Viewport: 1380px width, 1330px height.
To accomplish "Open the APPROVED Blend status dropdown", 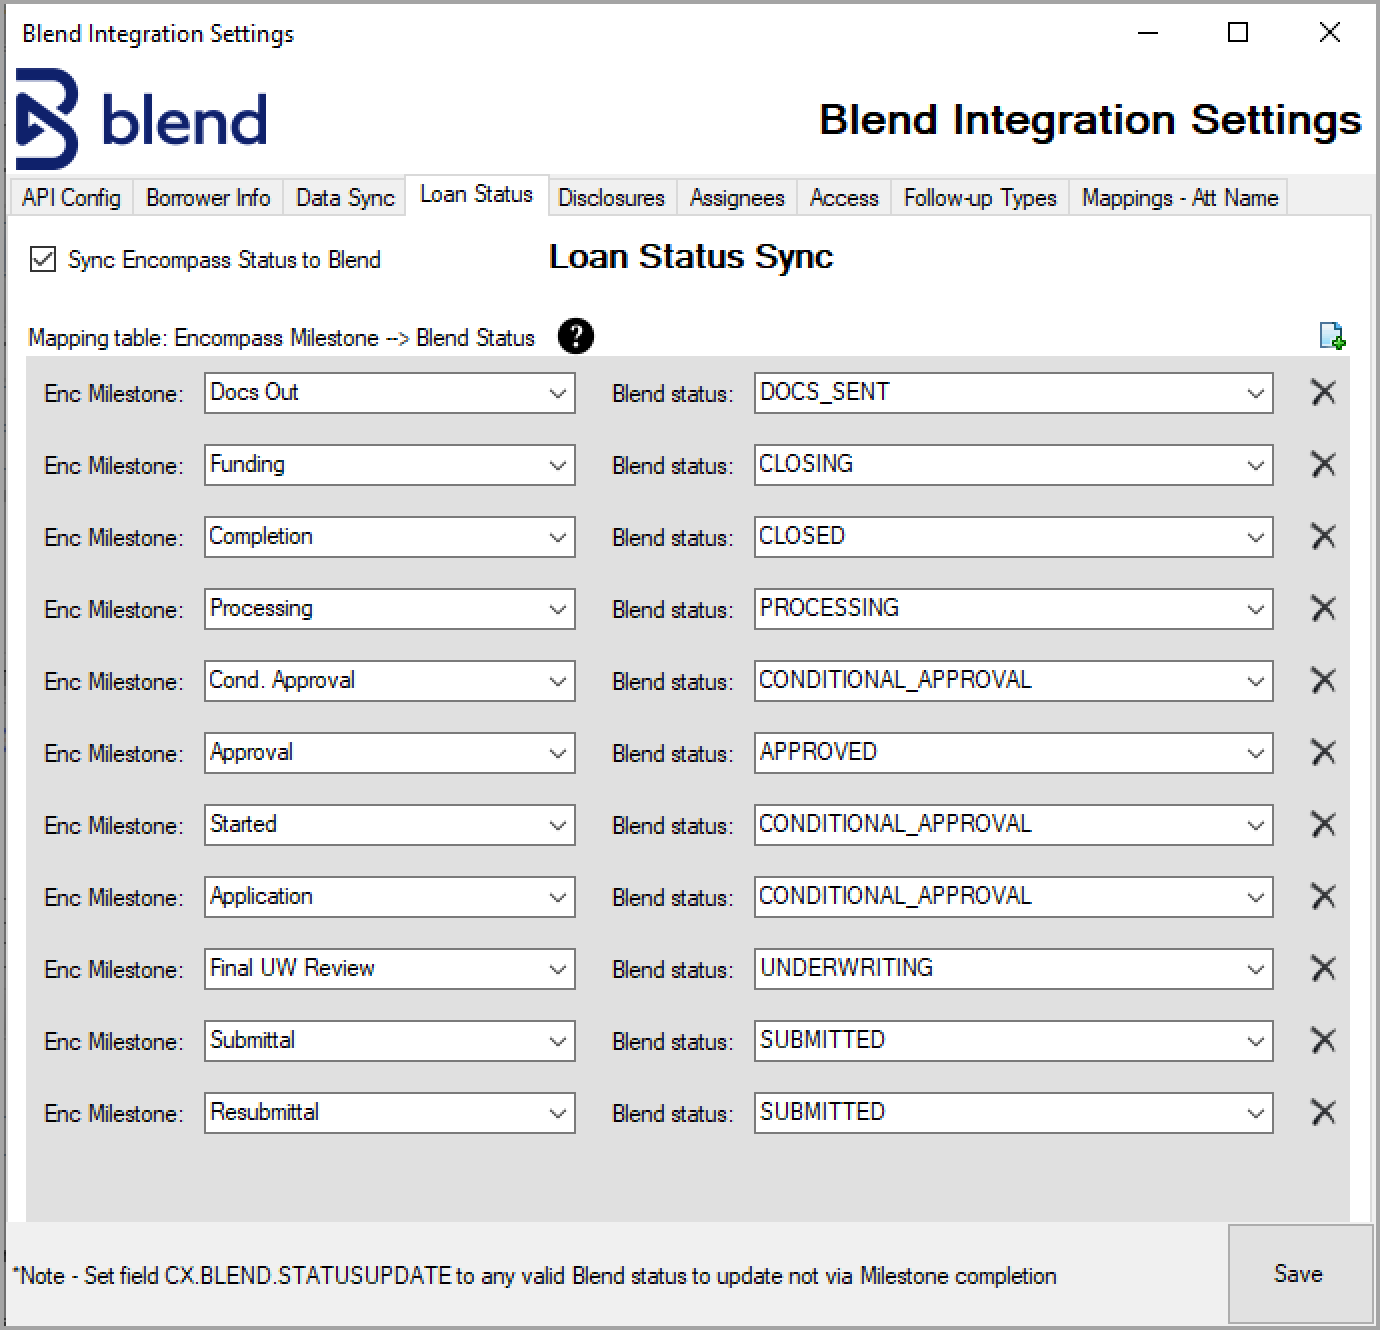I will [1013, 753].
